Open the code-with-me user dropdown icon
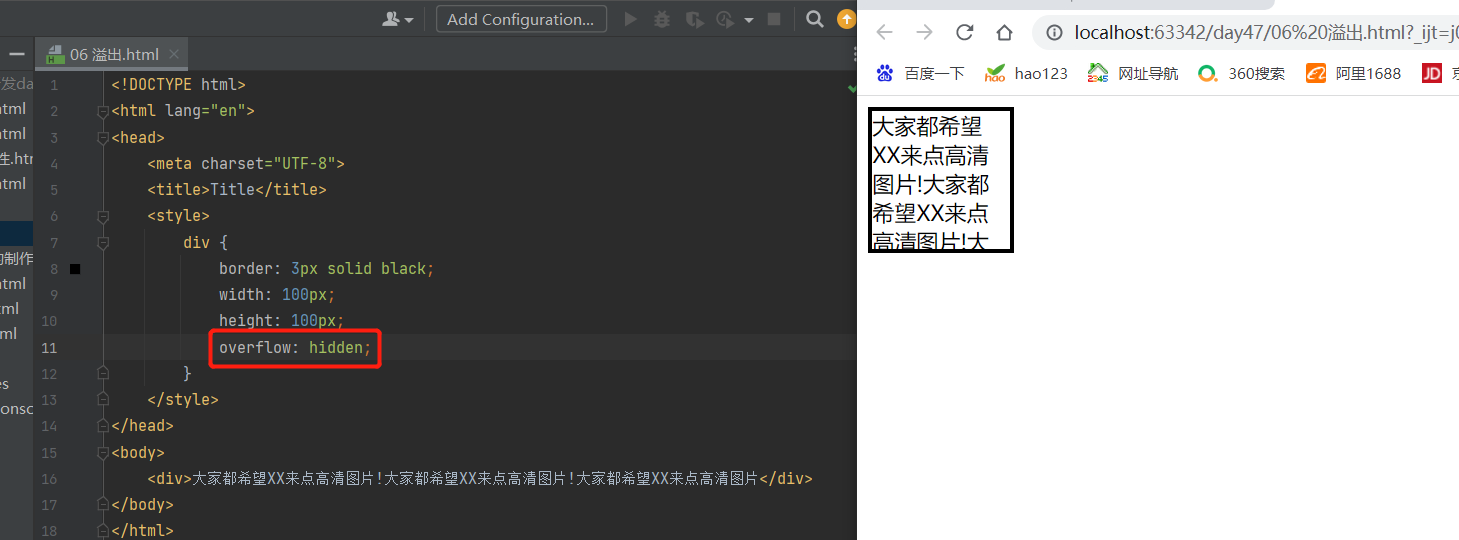This screenshot has width=1459, height=540. click(x=397, y=19)
